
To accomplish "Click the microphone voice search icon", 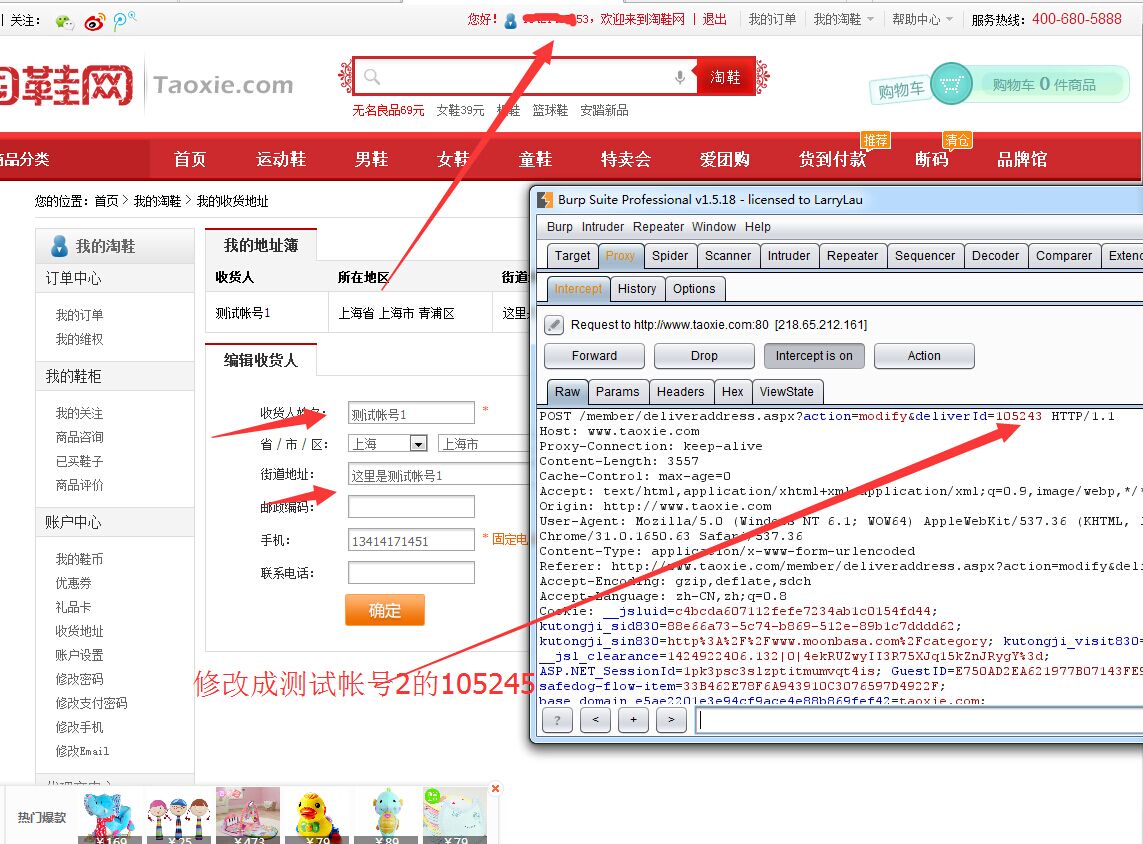I will 679,77.
